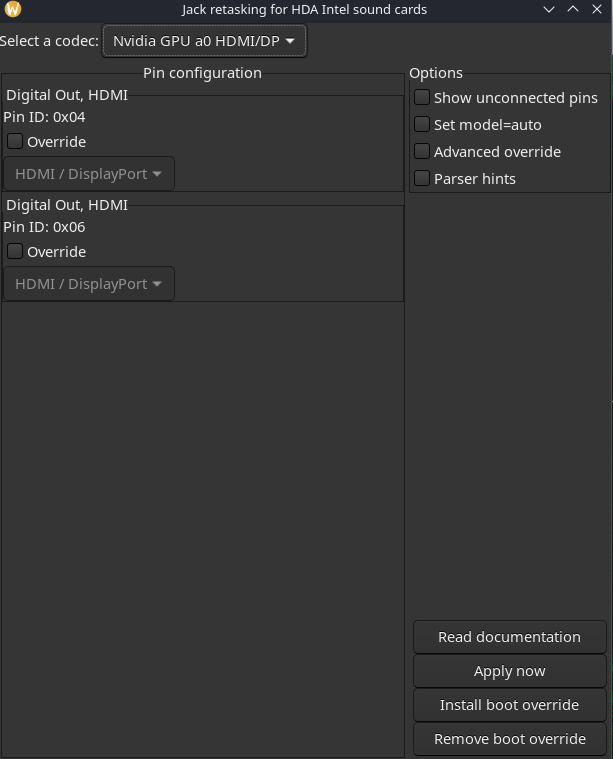Screen dimensions: 613x759
Task: Click the Digital Out, HDMI label for pin 0x04
Action: point(67,95)
